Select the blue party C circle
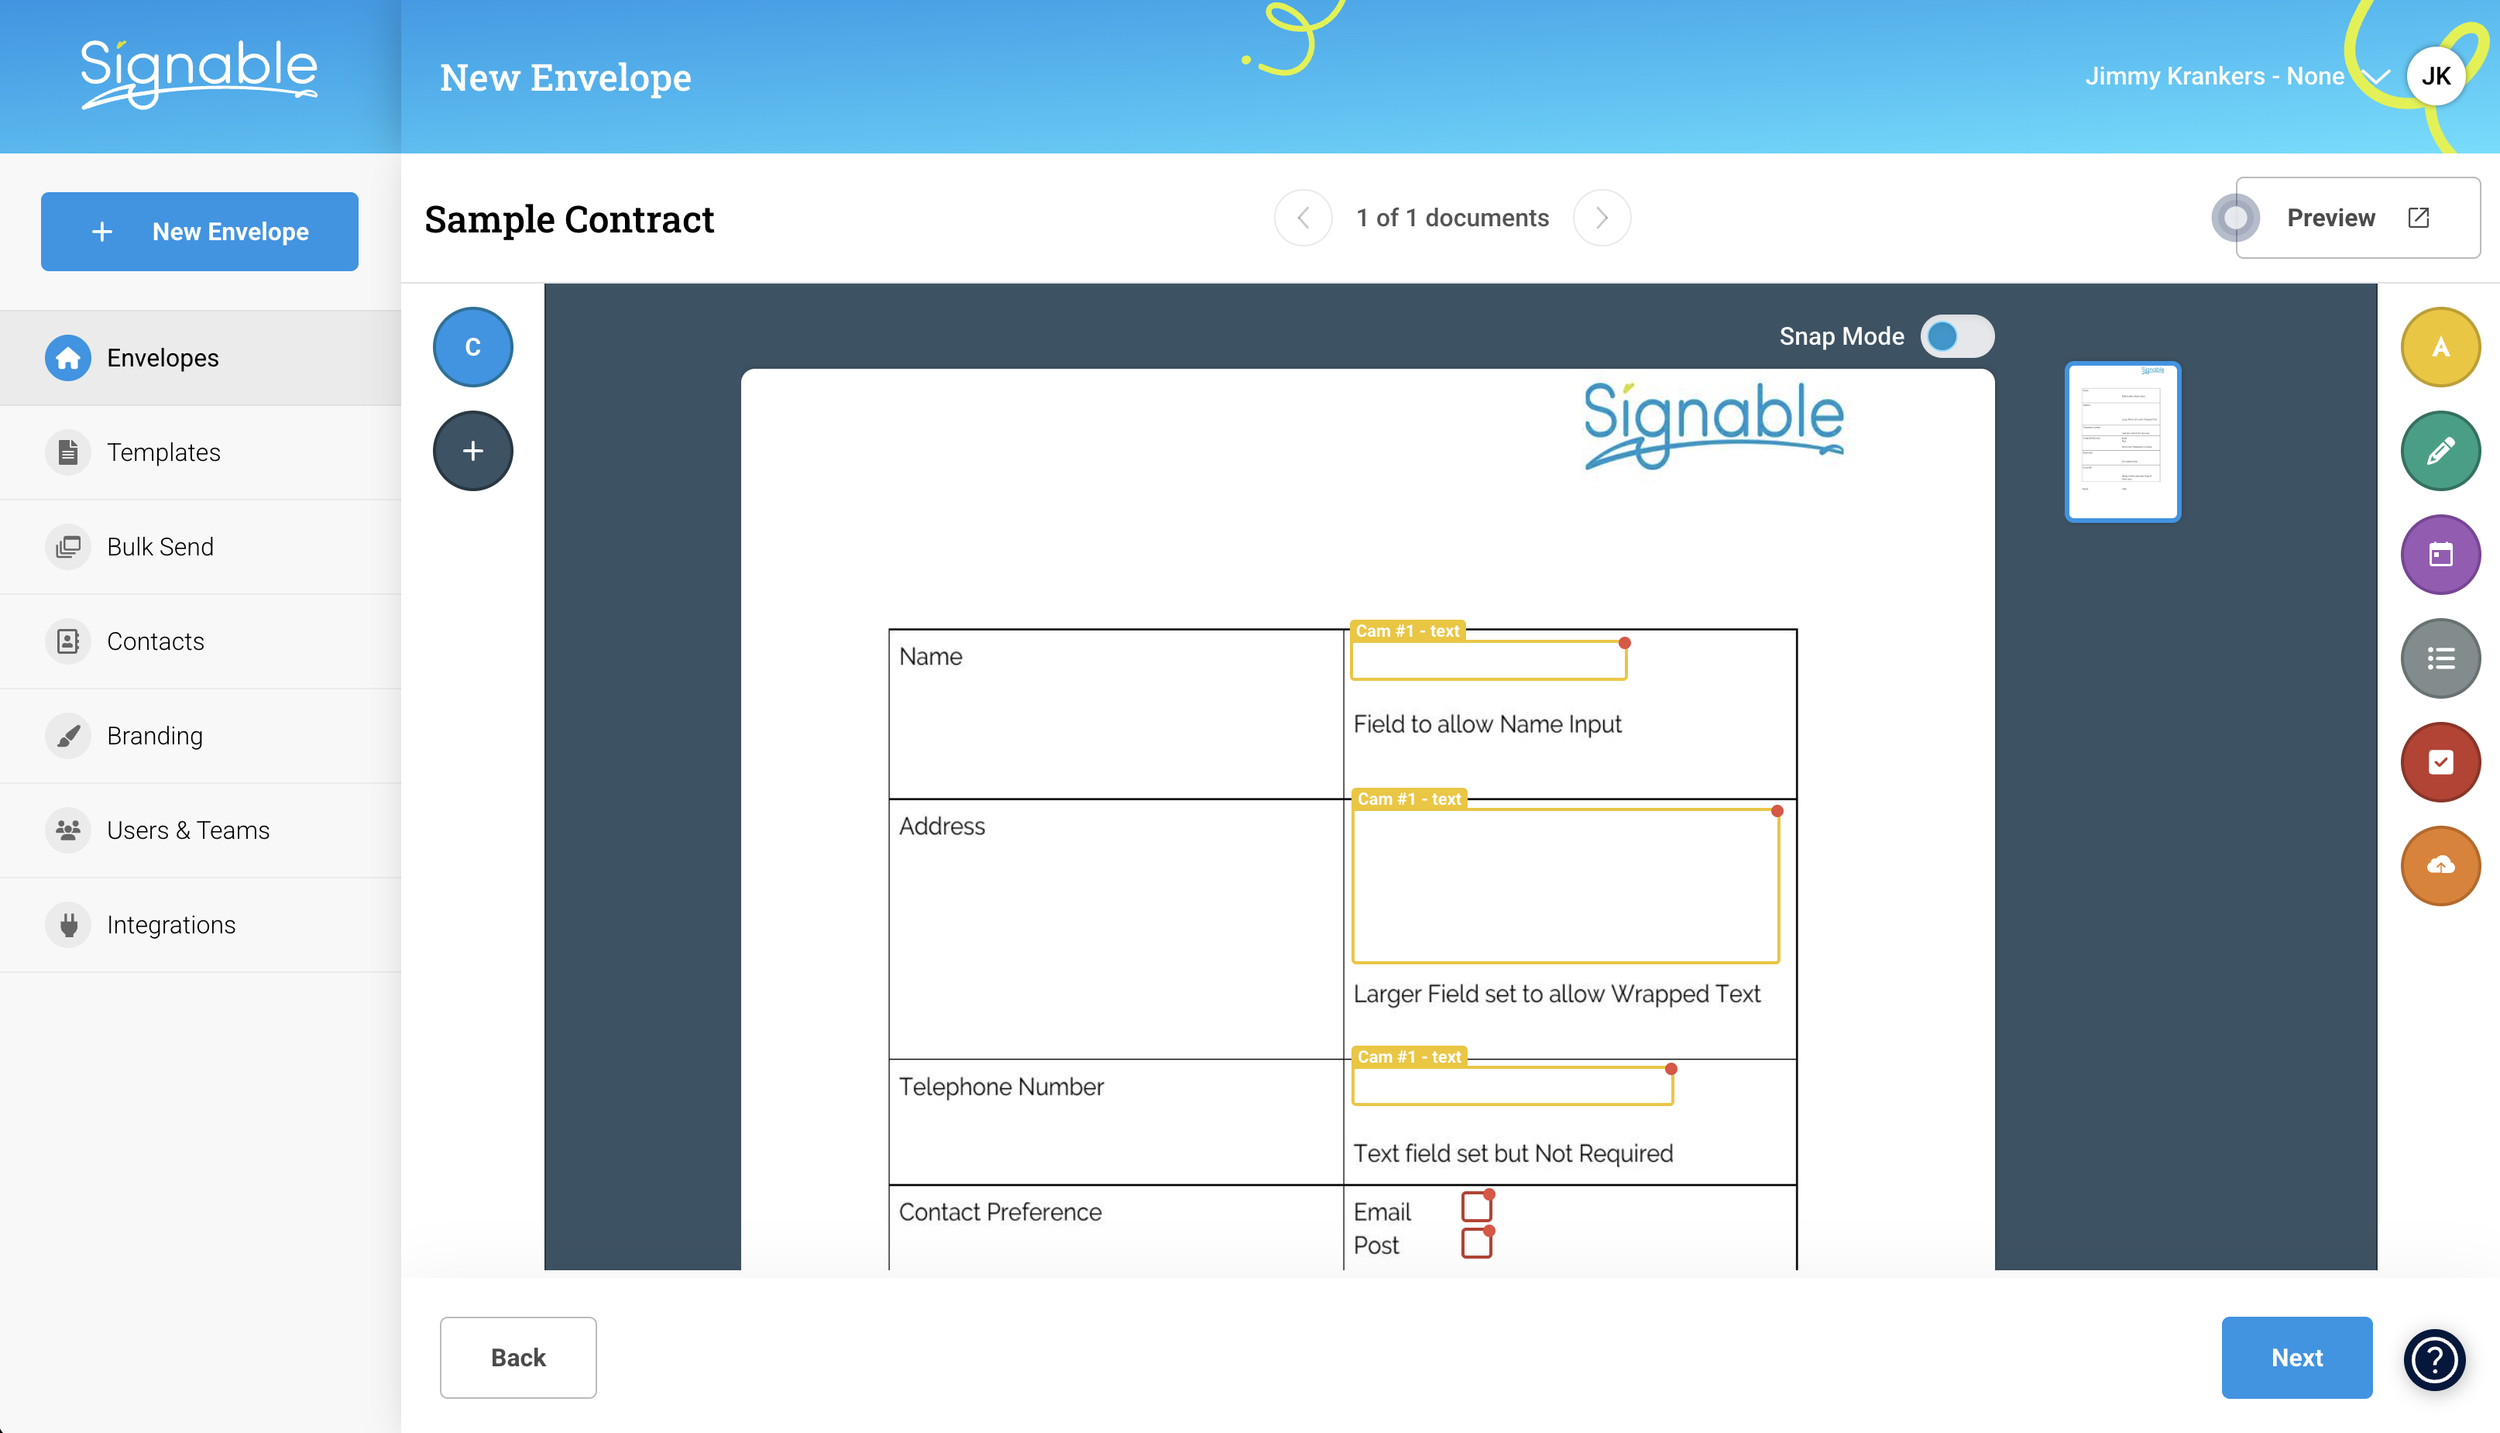This screenshot has width=2500, height=1433. (x=473, y=347)
